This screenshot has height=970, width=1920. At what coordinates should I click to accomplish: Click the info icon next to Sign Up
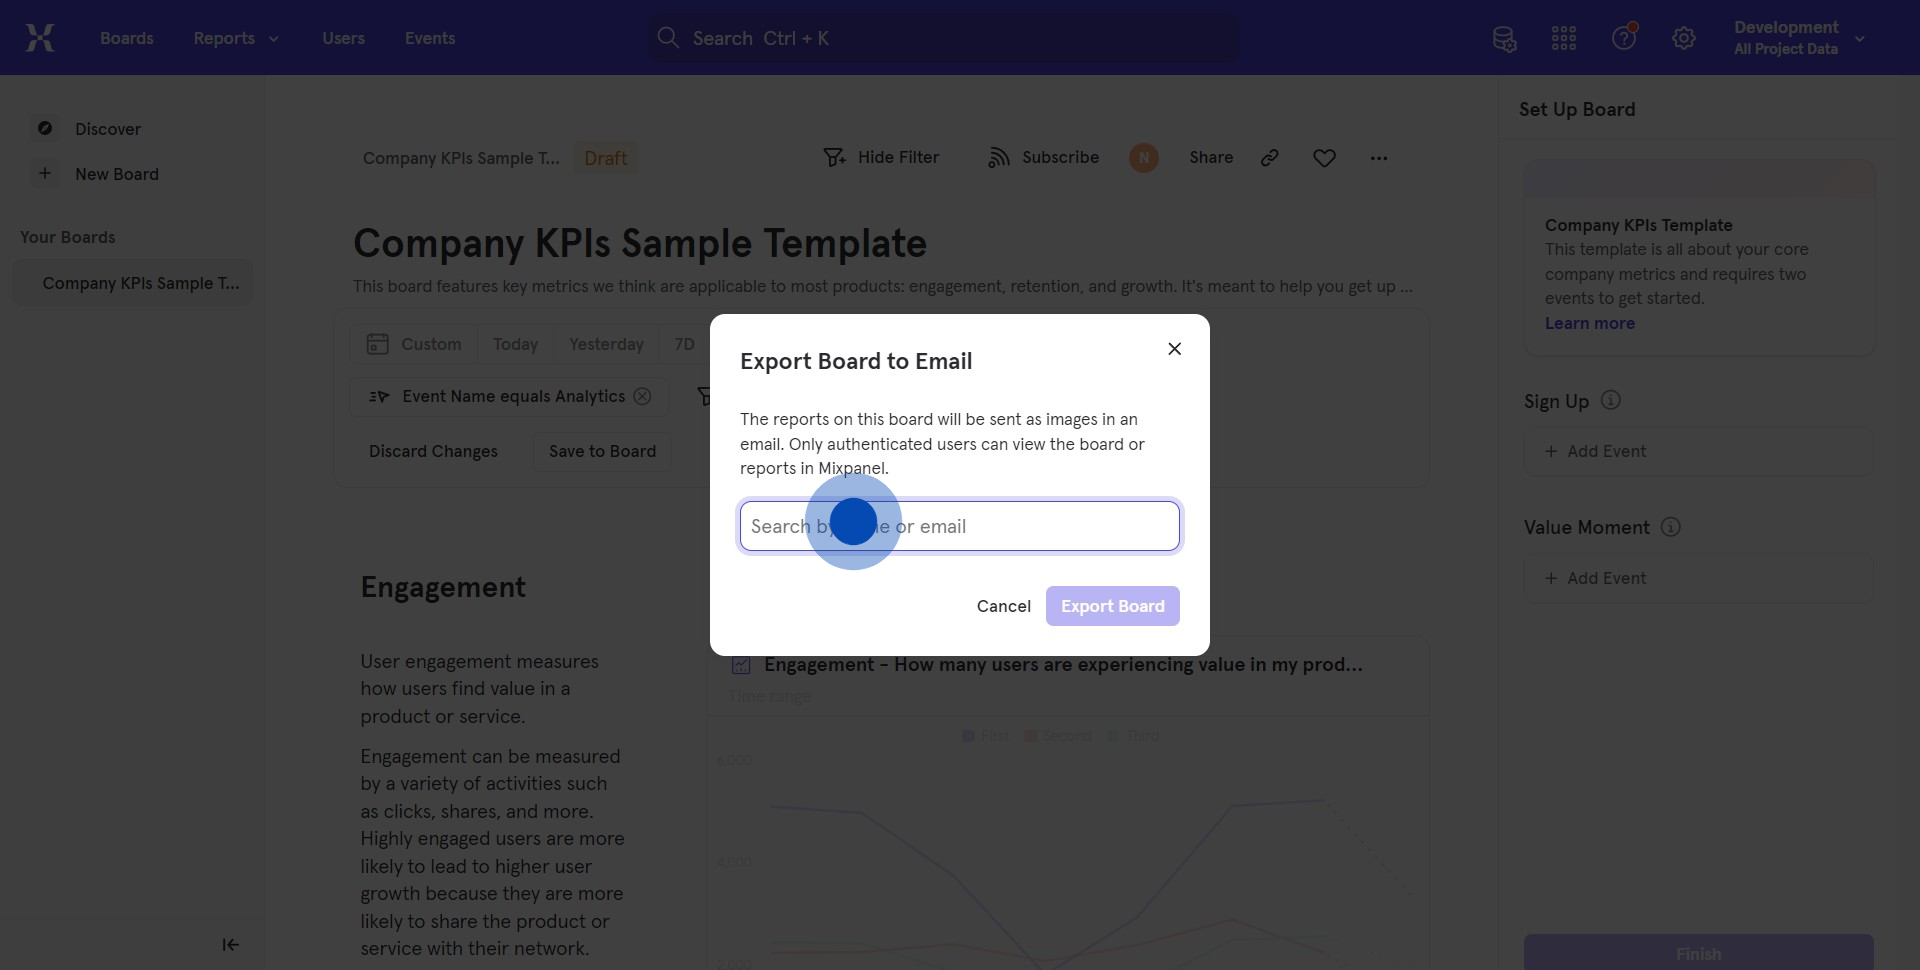coord(1611,400)
